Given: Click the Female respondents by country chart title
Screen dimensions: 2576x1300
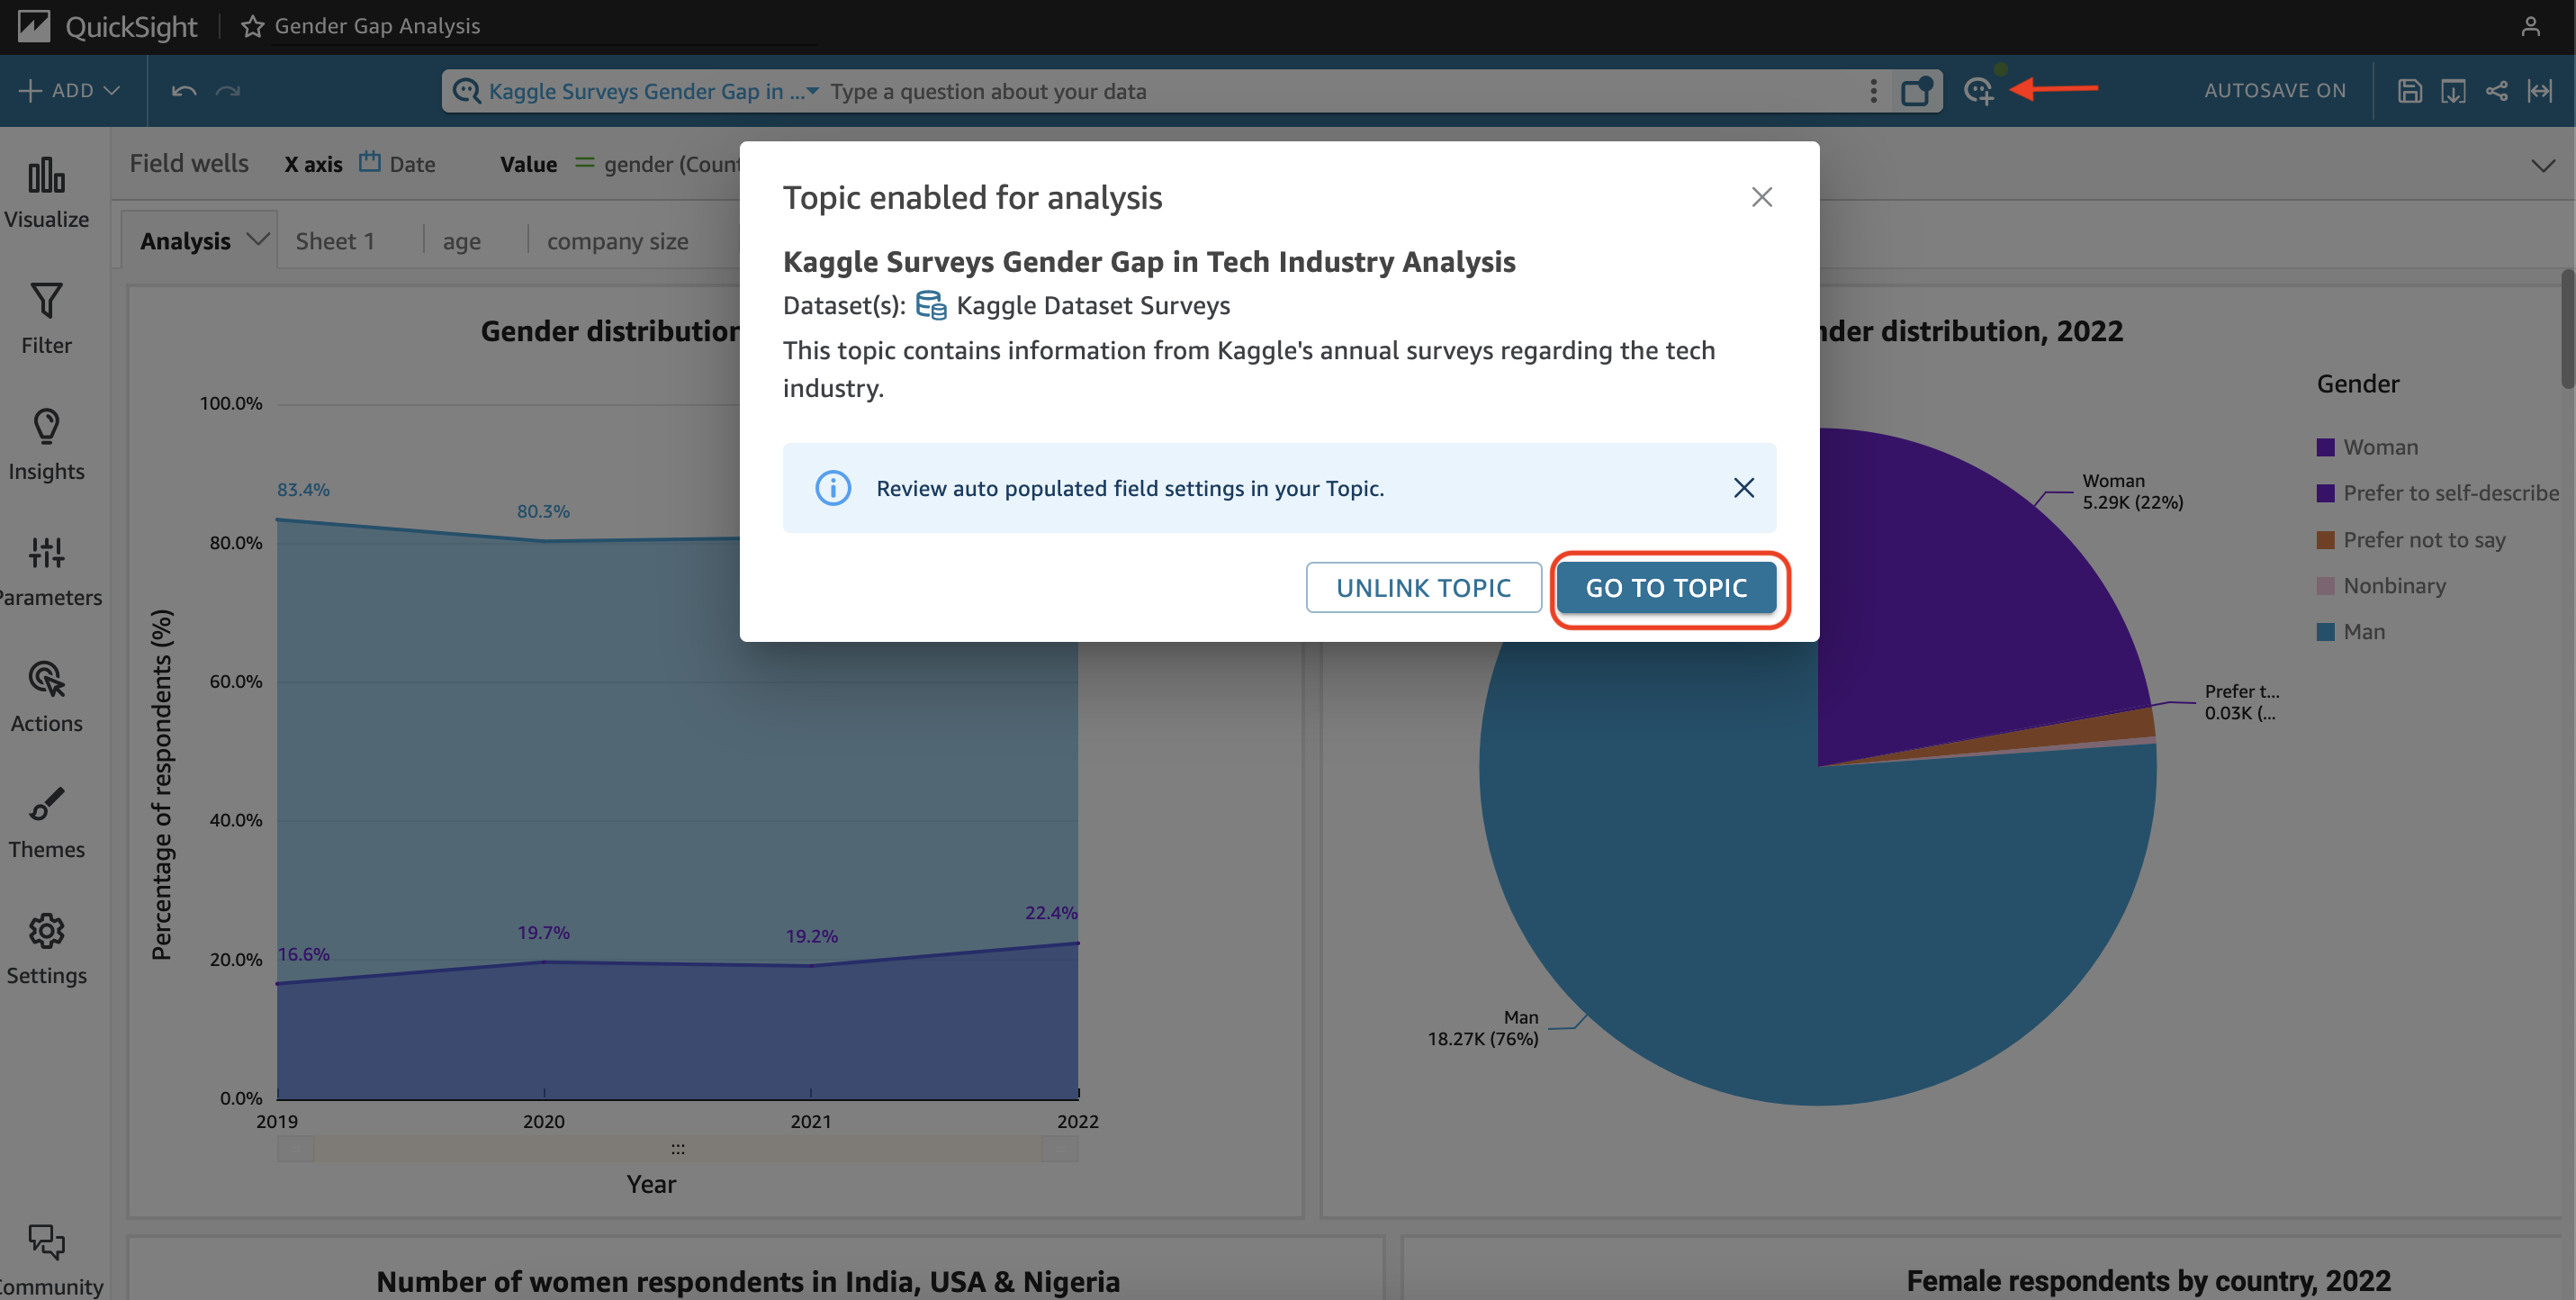Looking at the screenshot, I should pos(2148,1281).
